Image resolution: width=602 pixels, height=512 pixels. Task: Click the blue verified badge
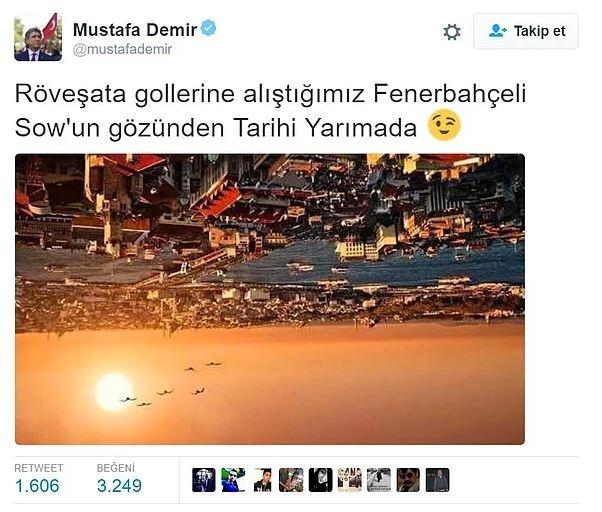[x=208, y=28]
